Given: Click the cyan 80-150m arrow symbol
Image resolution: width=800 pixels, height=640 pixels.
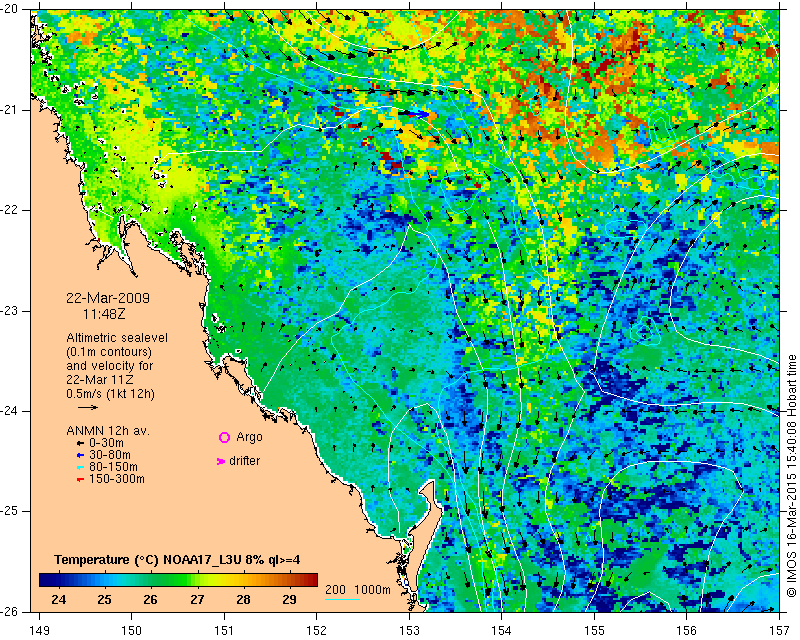Looking at the screenshot, I should coord(80,467).
